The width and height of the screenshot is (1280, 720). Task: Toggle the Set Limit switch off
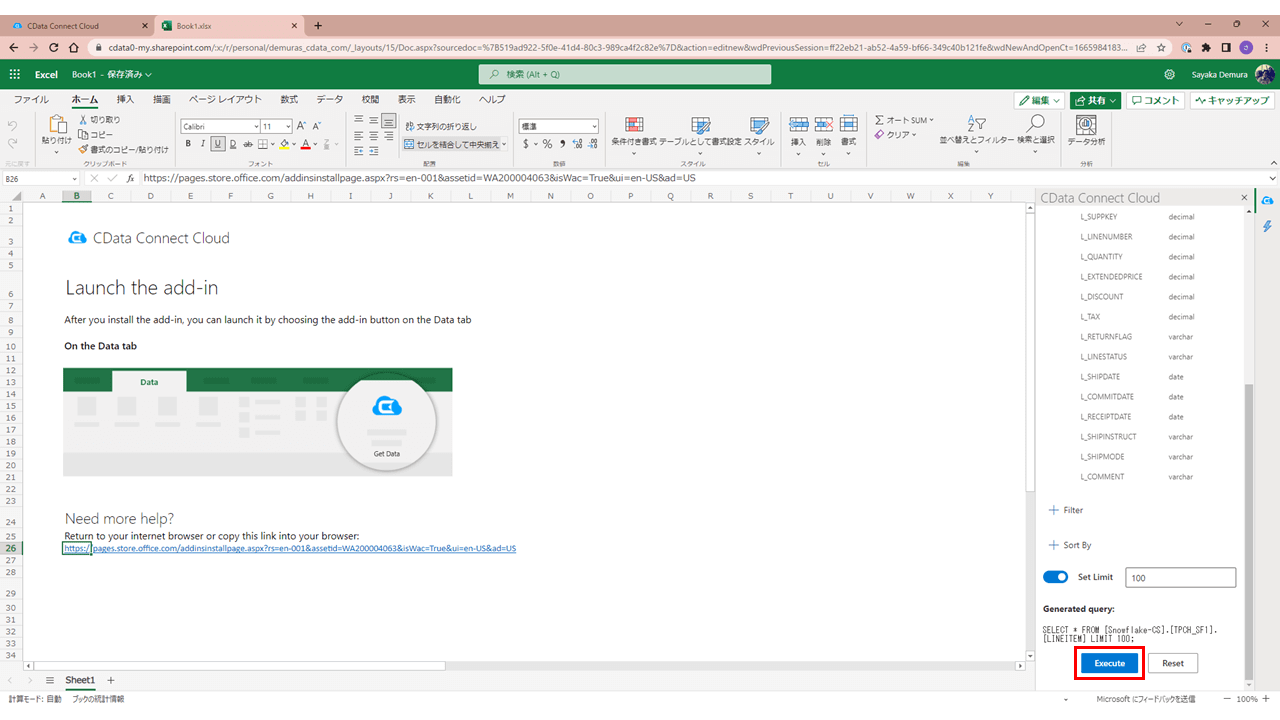[1055, 577]
